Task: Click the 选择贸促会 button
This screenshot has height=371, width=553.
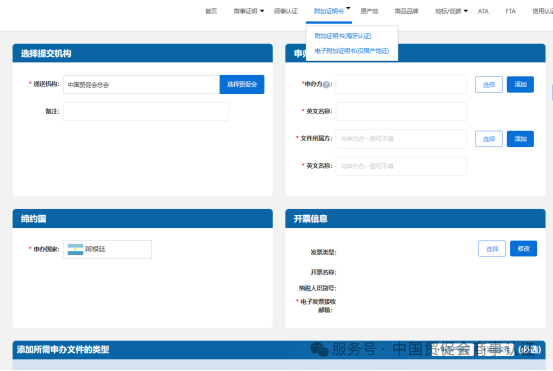Action: [242, 84]
